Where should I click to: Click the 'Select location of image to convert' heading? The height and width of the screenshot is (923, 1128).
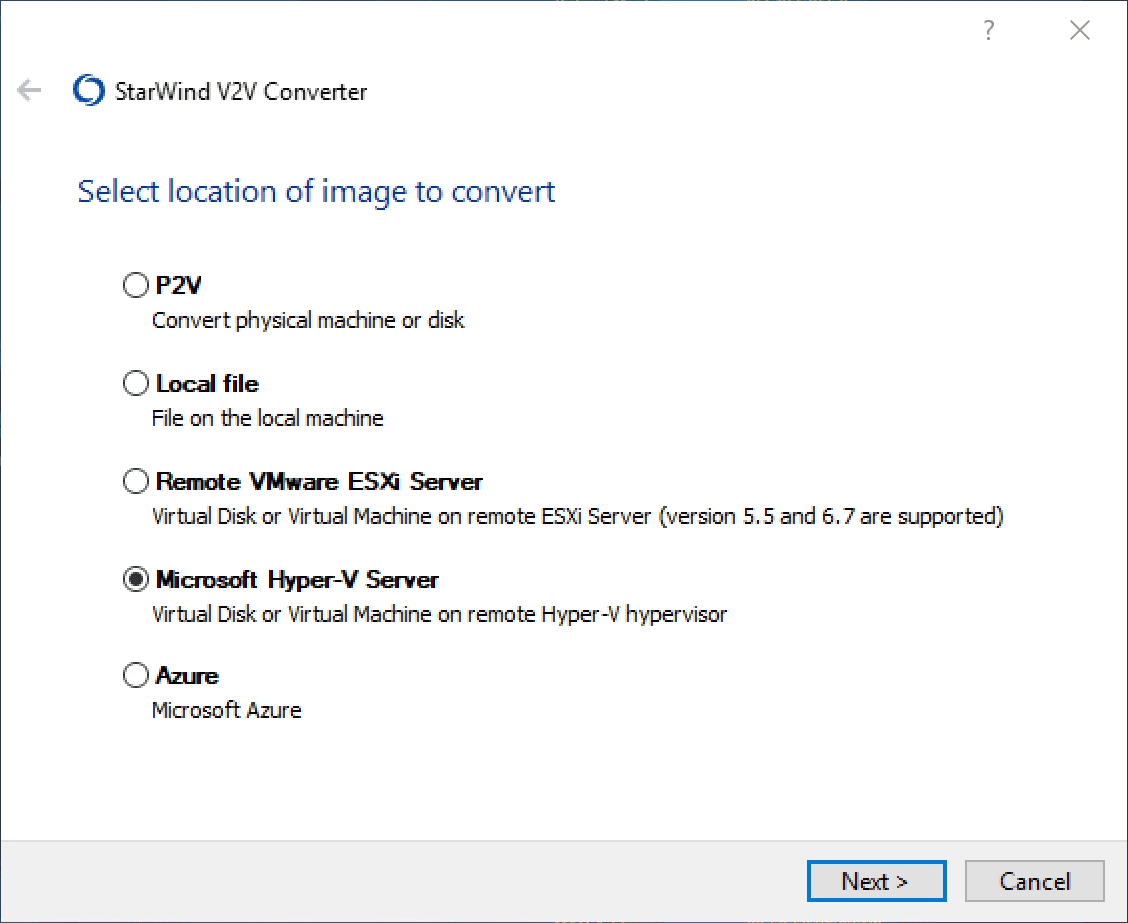pyautogui.click(x=316, y=191)
